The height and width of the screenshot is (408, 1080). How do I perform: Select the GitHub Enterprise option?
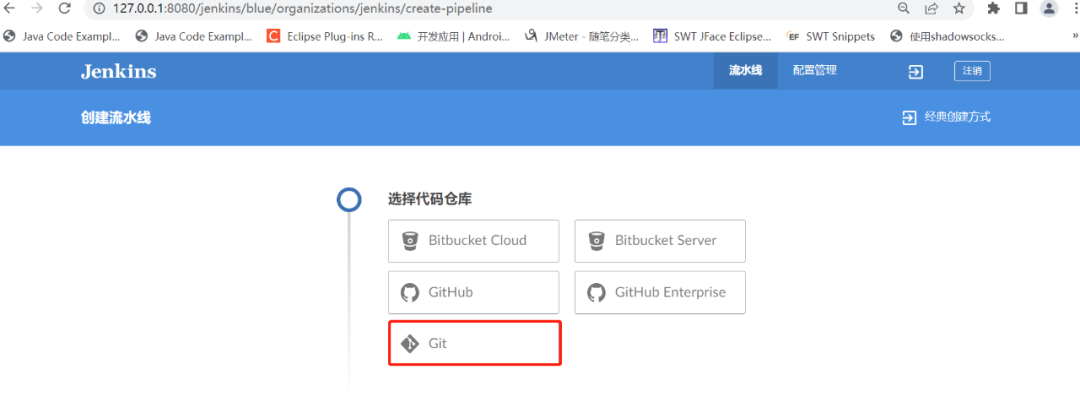coord(660,292)
